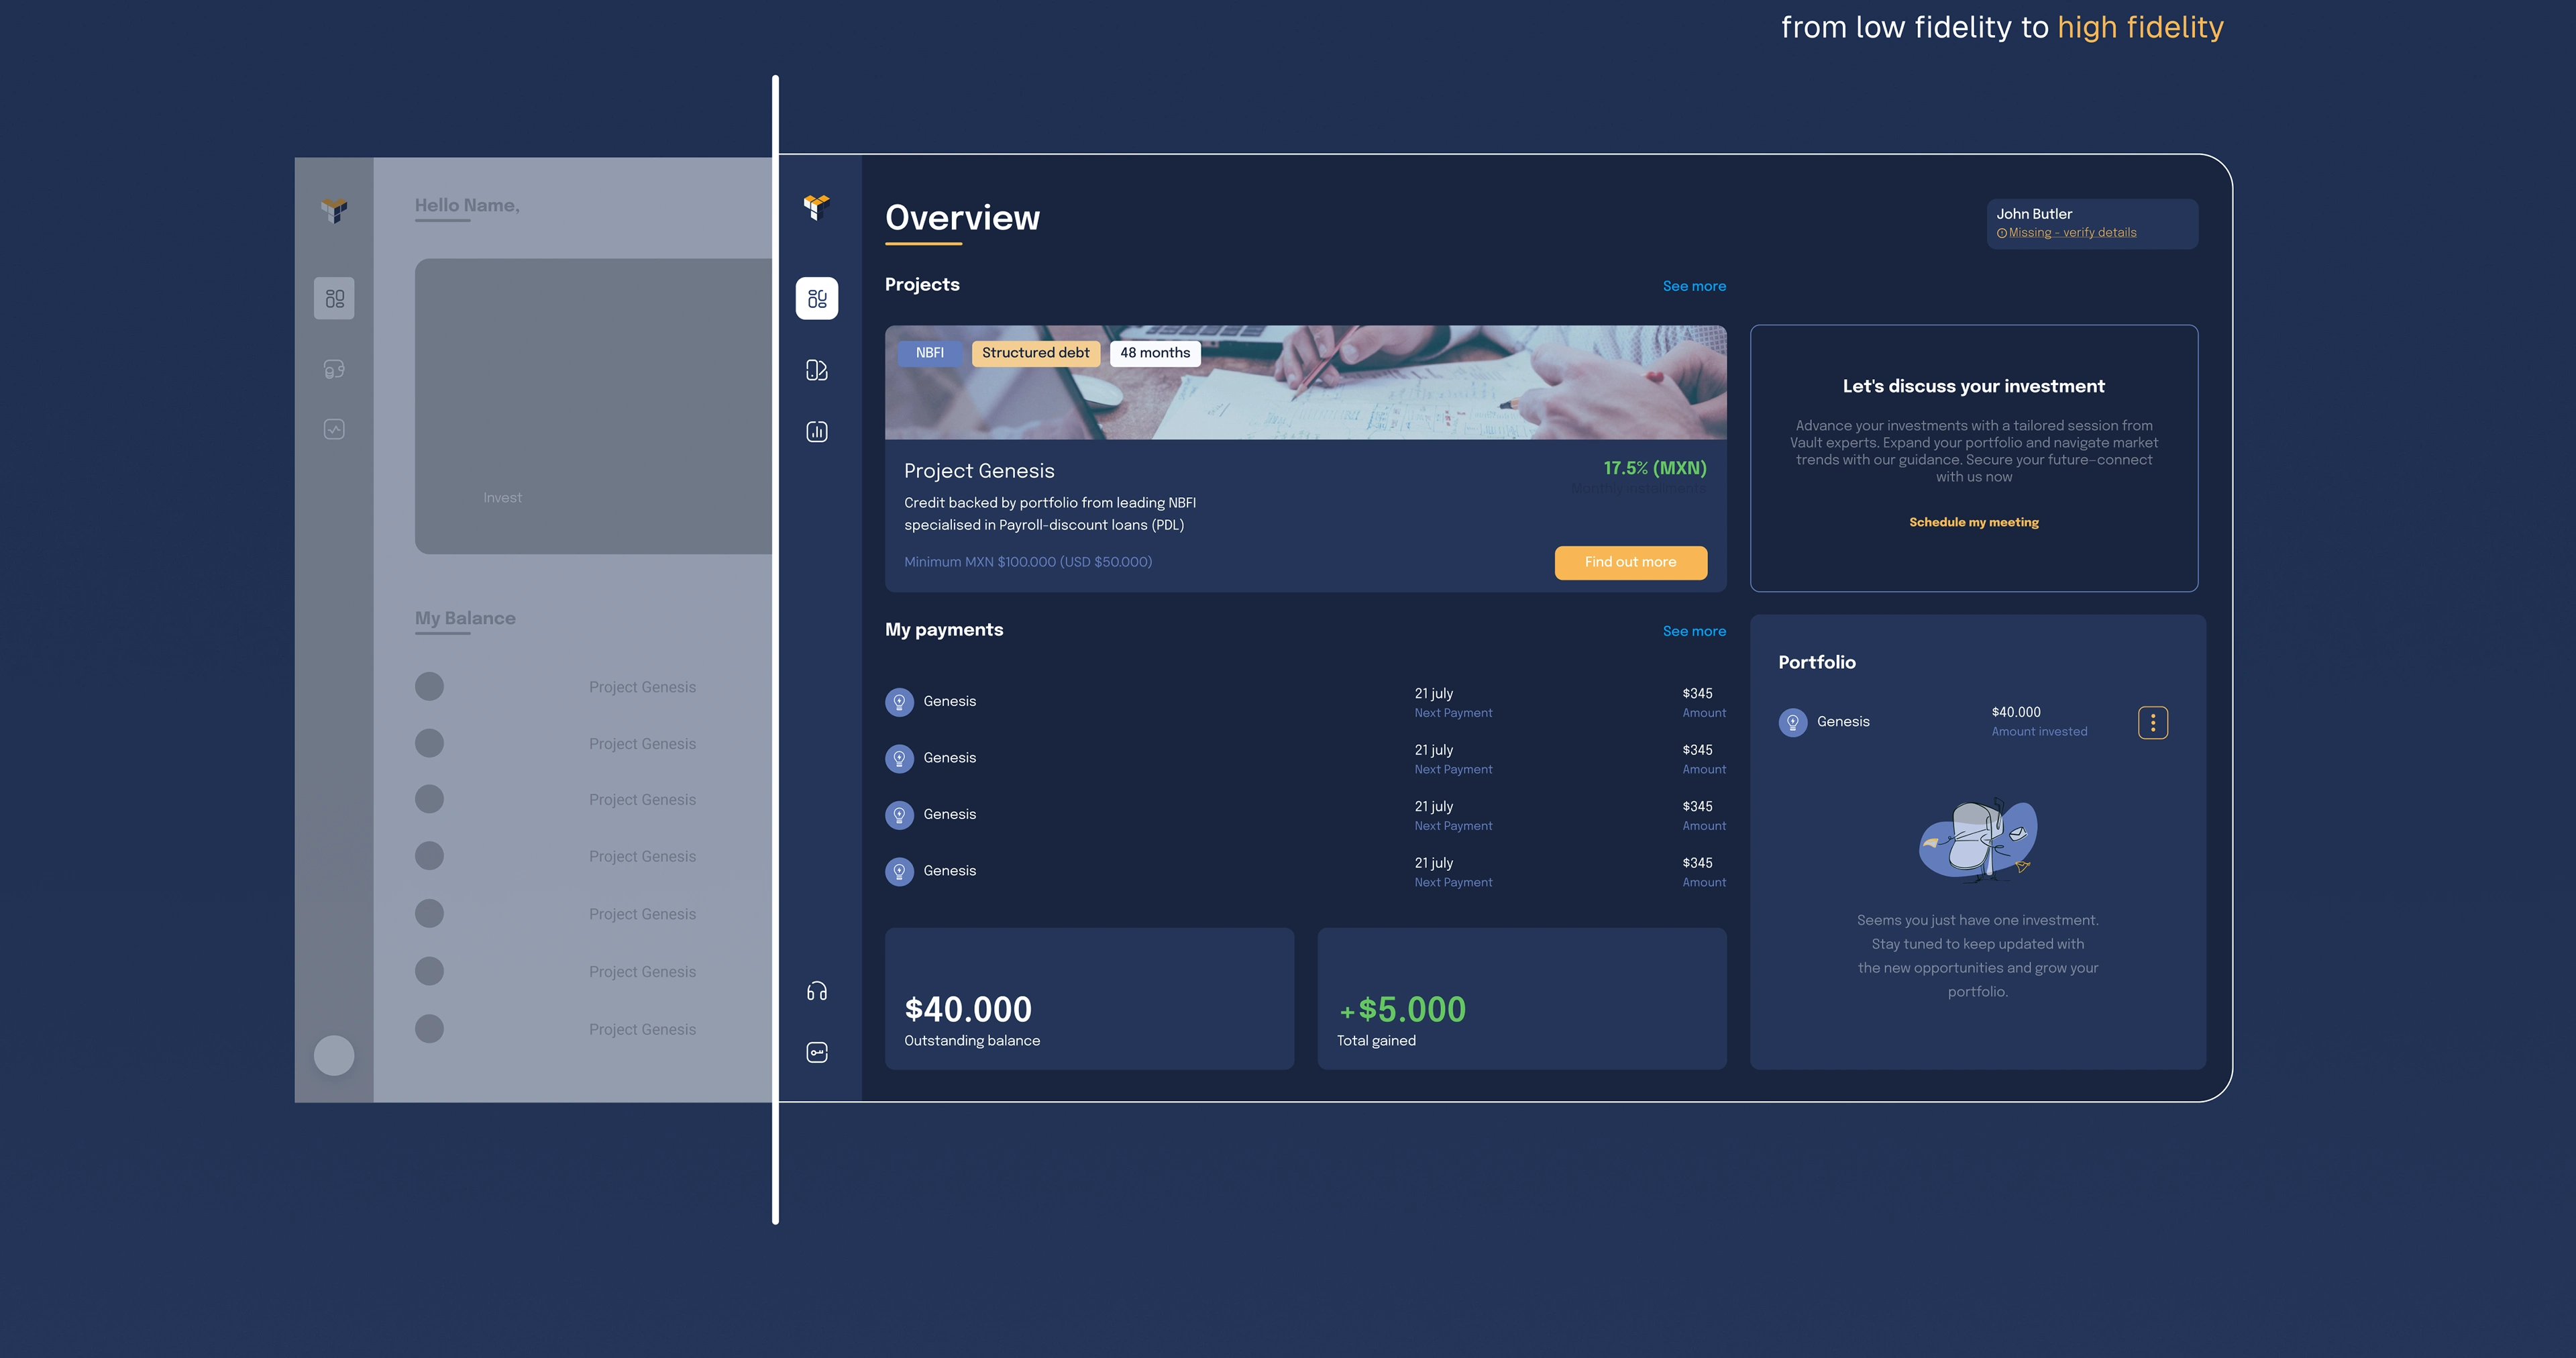Click the Schedule my meeting link

tap(1973, 522)
